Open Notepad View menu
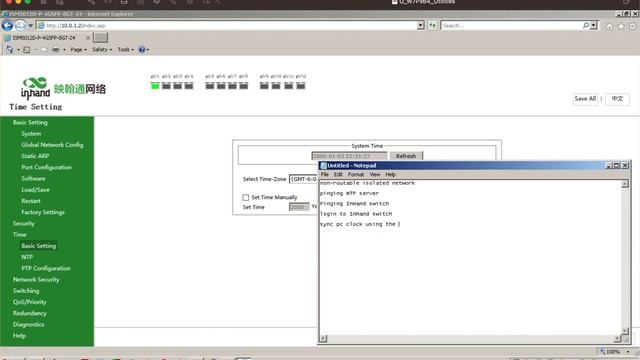 (375, 174)
